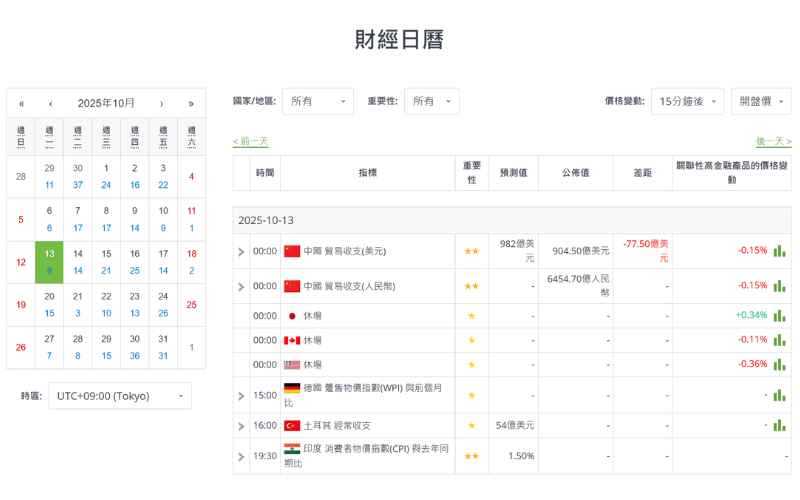Expand the China trade balance (USD) row
This screenshot has height=500, width=800.
coord(241,252)
